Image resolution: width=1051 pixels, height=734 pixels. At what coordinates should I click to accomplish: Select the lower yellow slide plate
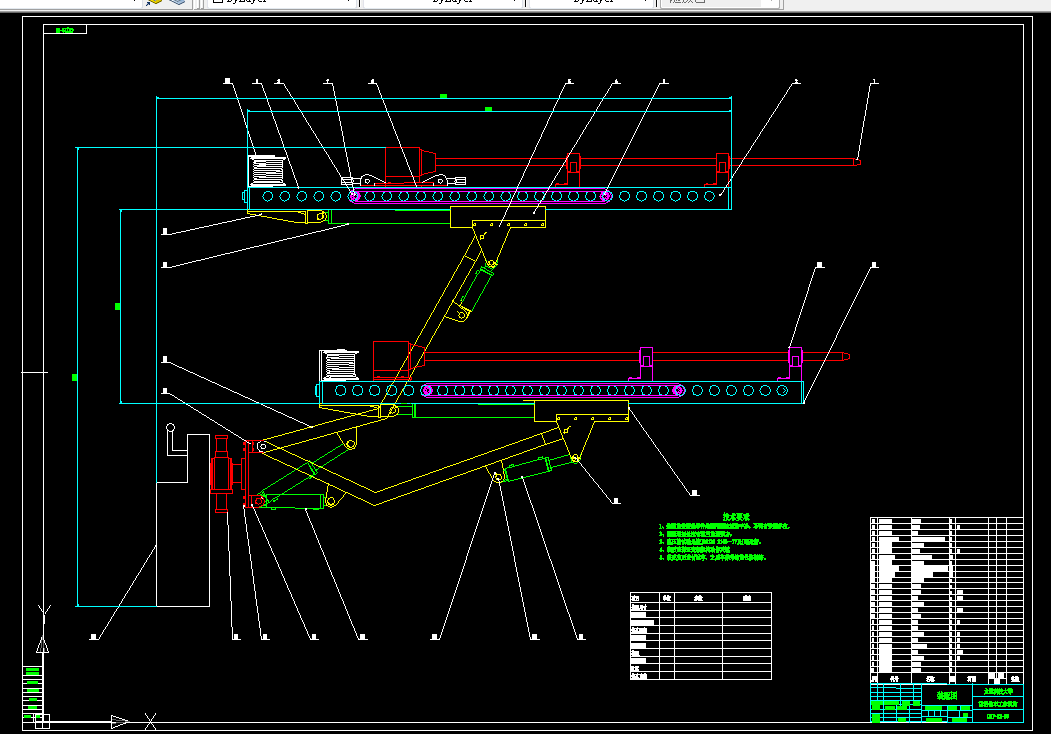pos(581,411)
